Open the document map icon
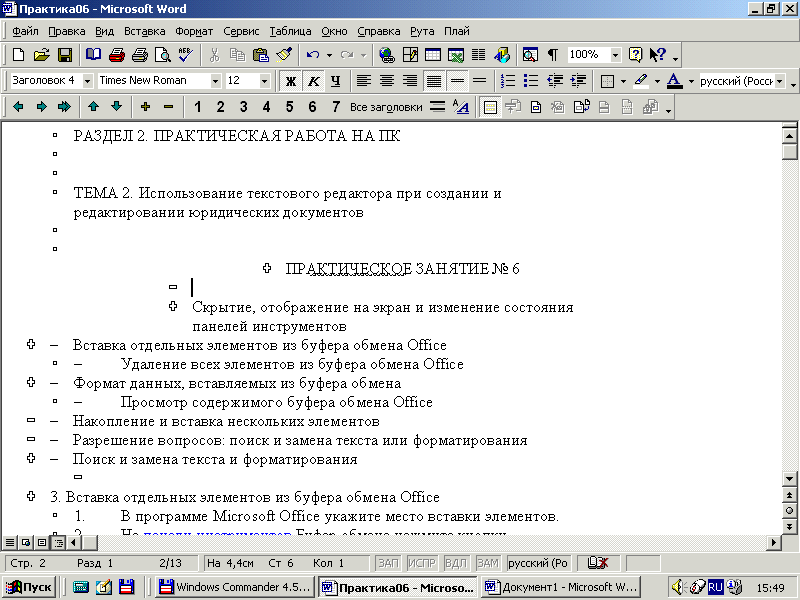Image resolution: width=800 pixels, height=600 pixels. point(530,55)
